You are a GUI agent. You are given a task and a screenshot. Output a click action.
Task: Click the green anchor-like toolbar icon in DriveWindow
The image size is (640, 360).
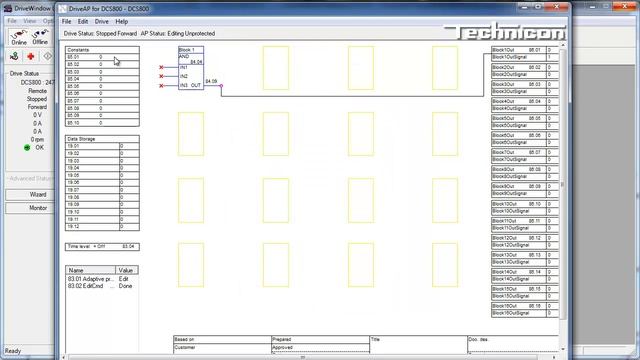14,56
